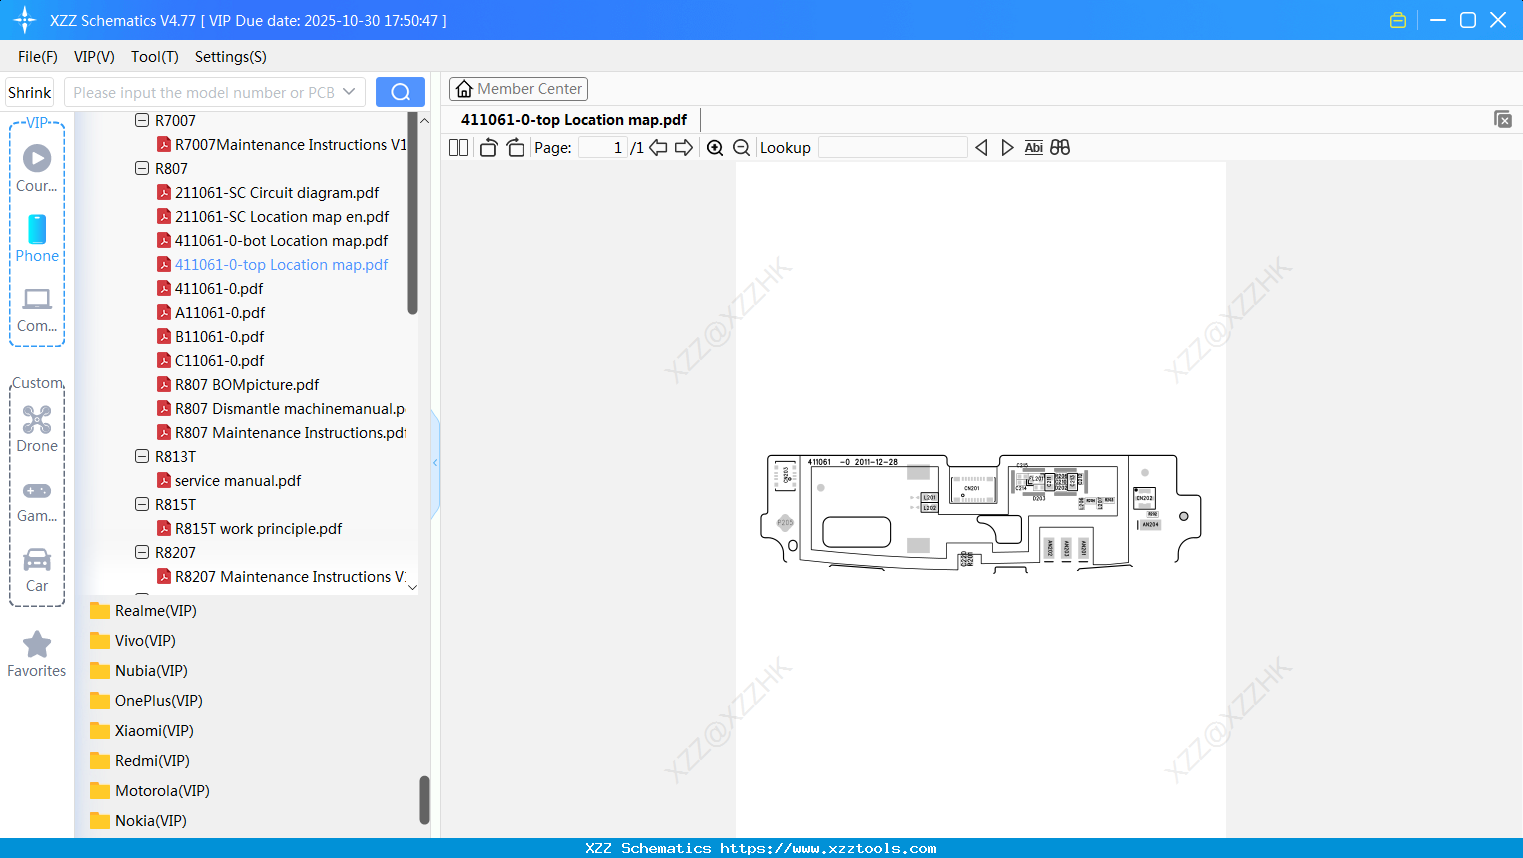
Task: Zoom out of the PDF
Action: pos(742,148)
